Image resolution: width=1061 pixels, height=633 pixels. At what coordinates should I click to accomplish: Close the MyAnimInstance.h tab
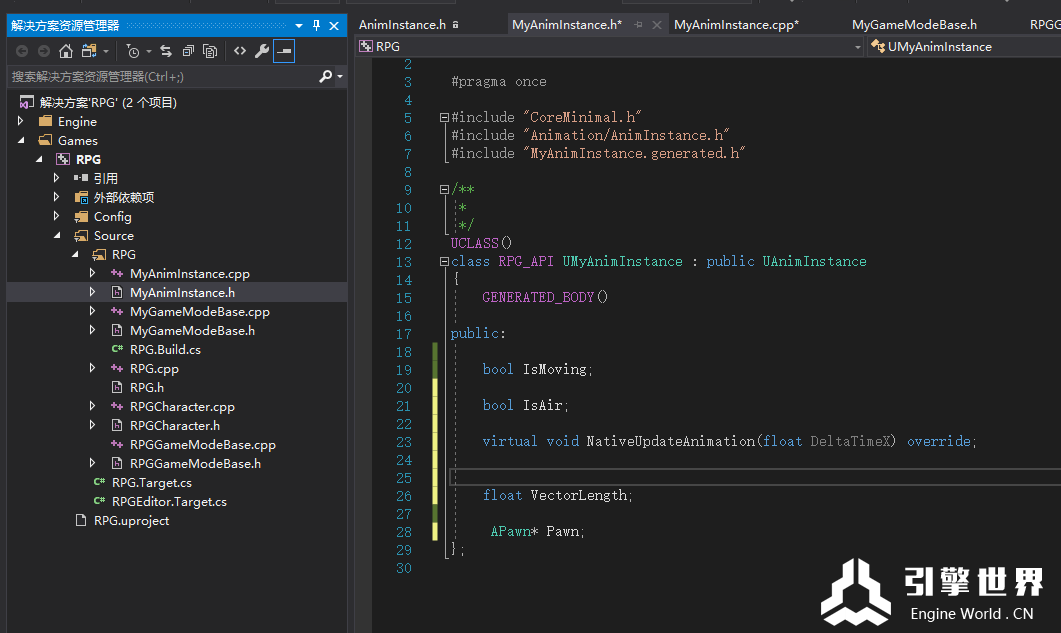click(x=656, y=24)
